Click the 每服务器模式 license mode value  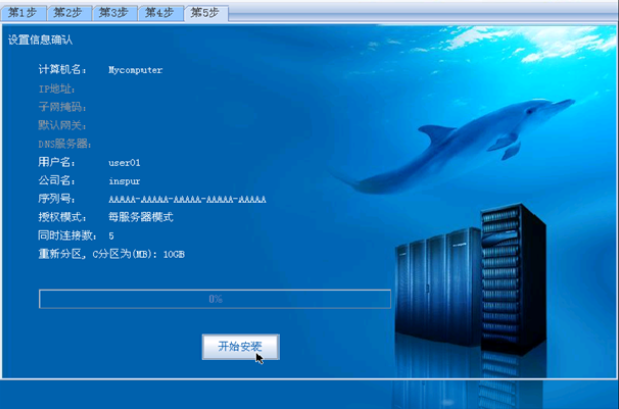(141, 217)
